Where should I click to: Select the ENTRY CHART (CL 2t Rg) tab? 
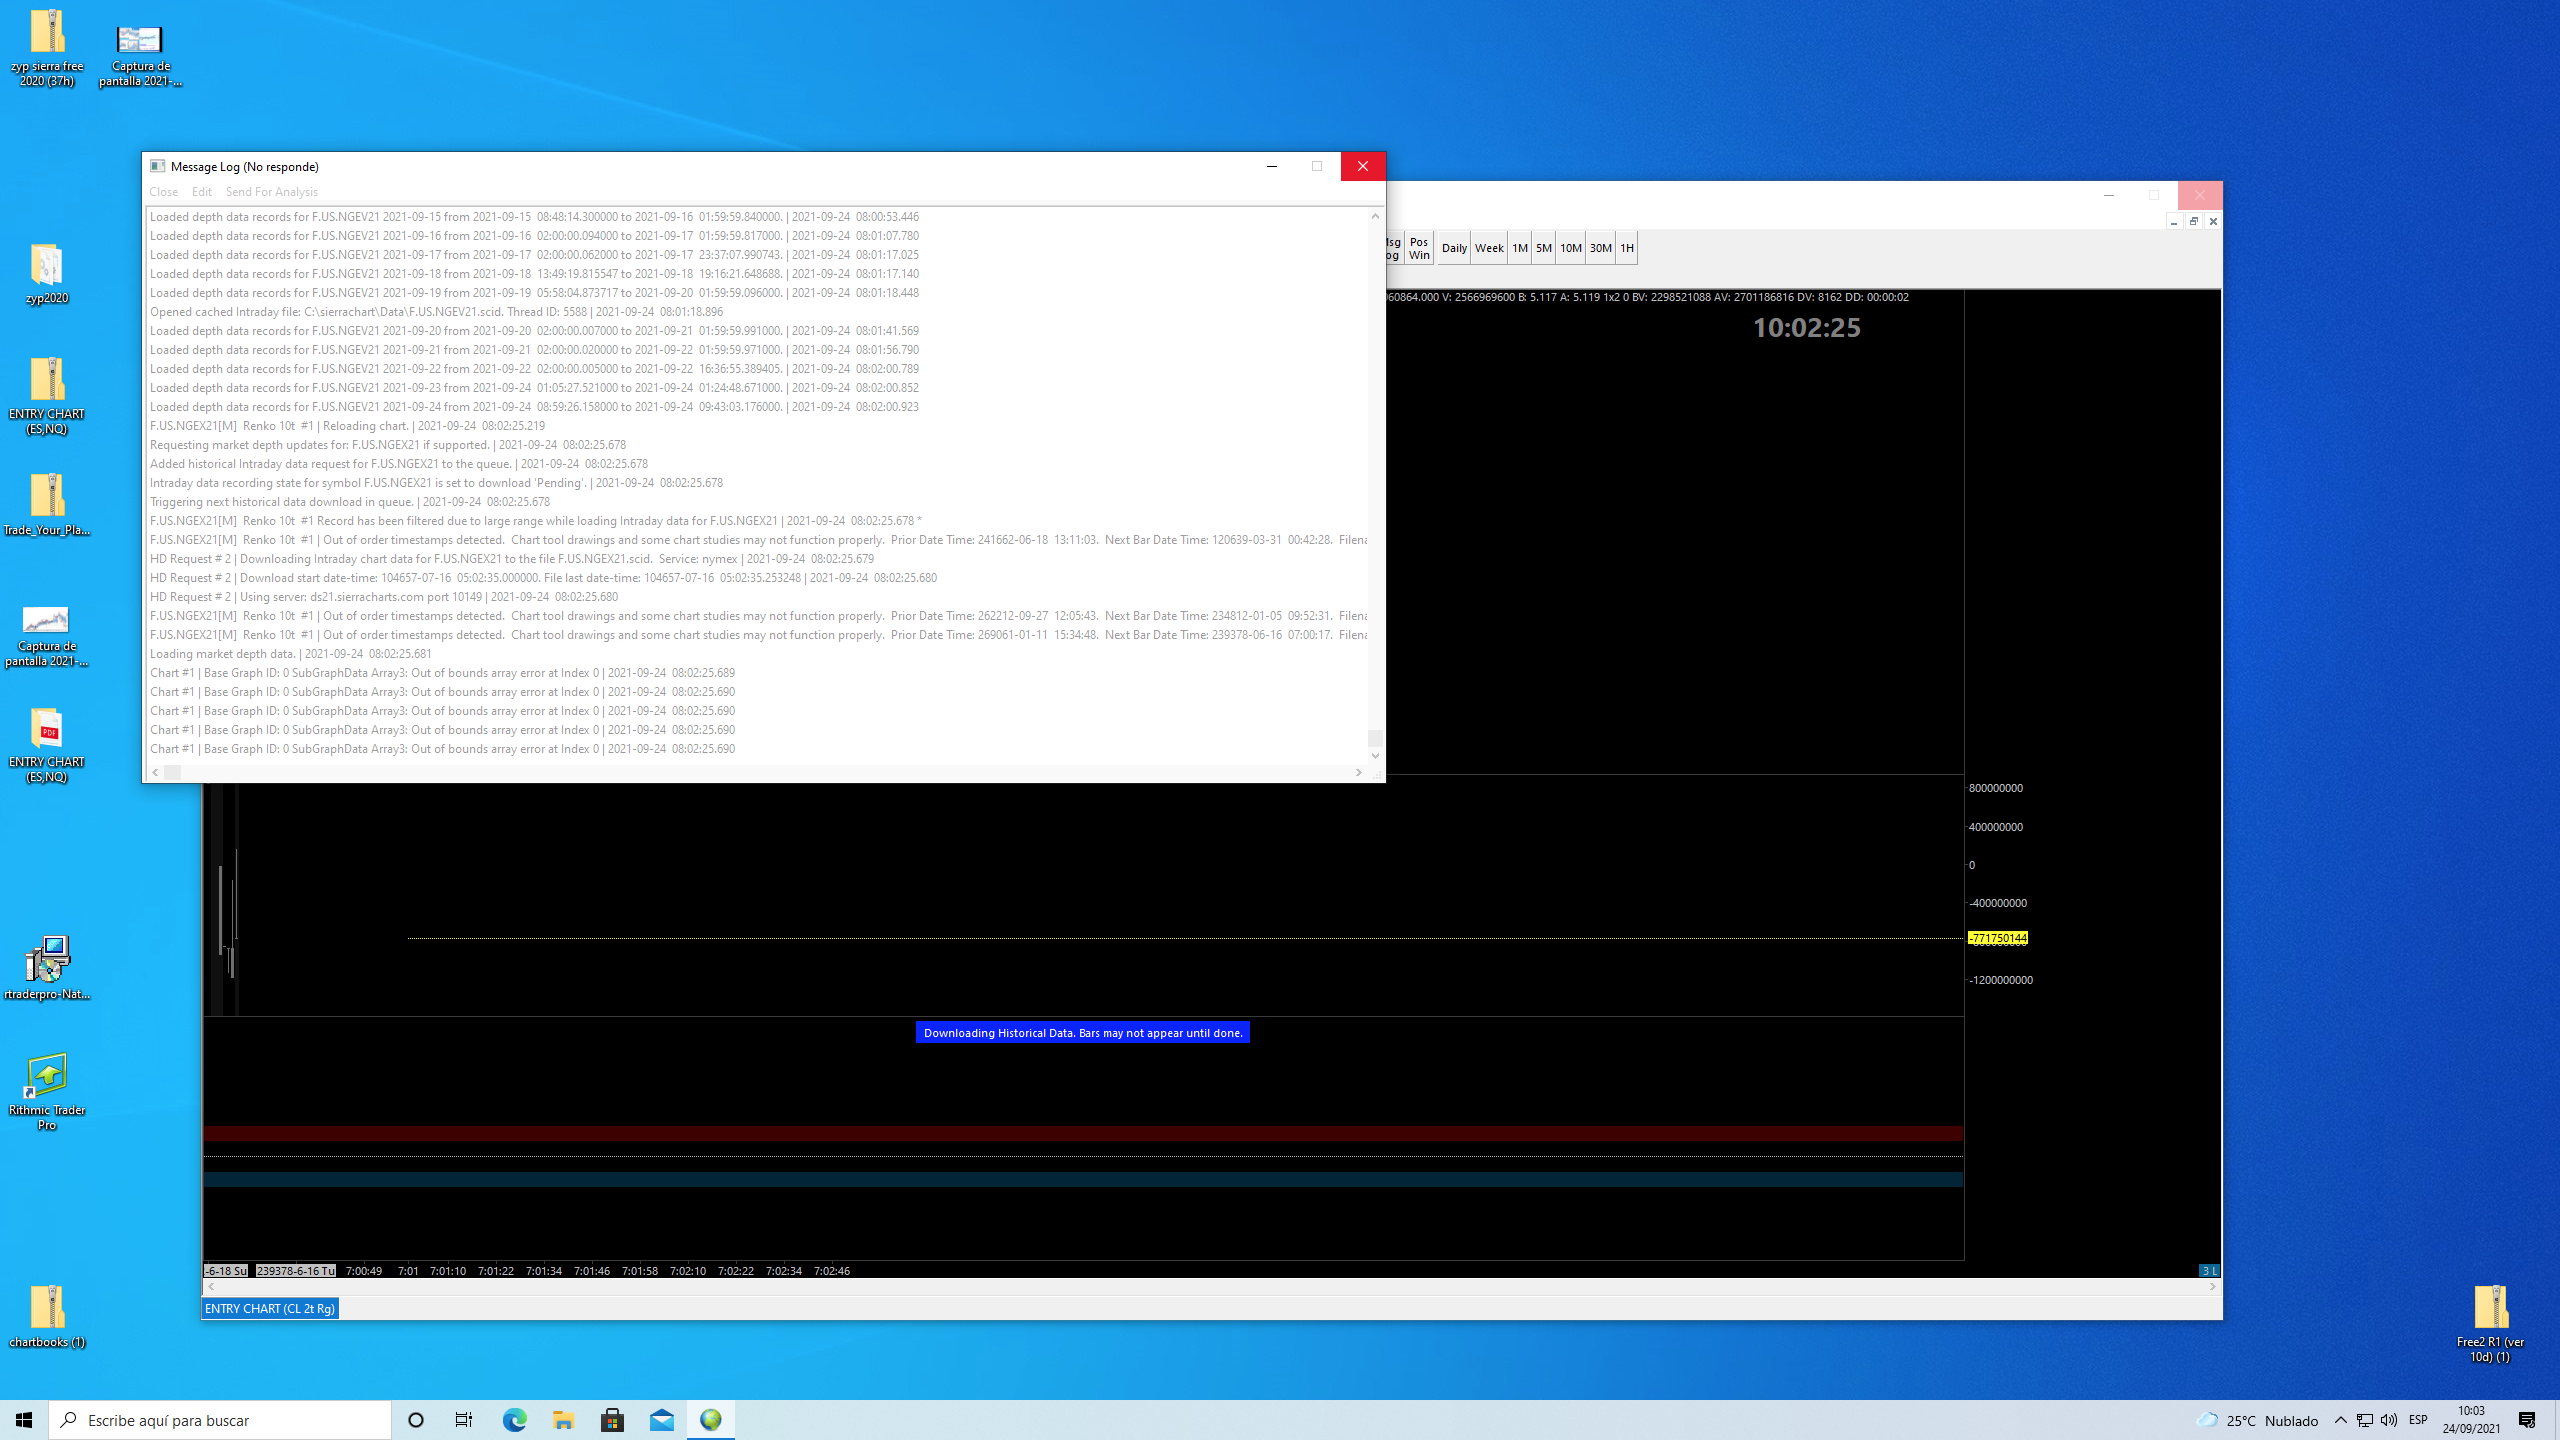270,1308
